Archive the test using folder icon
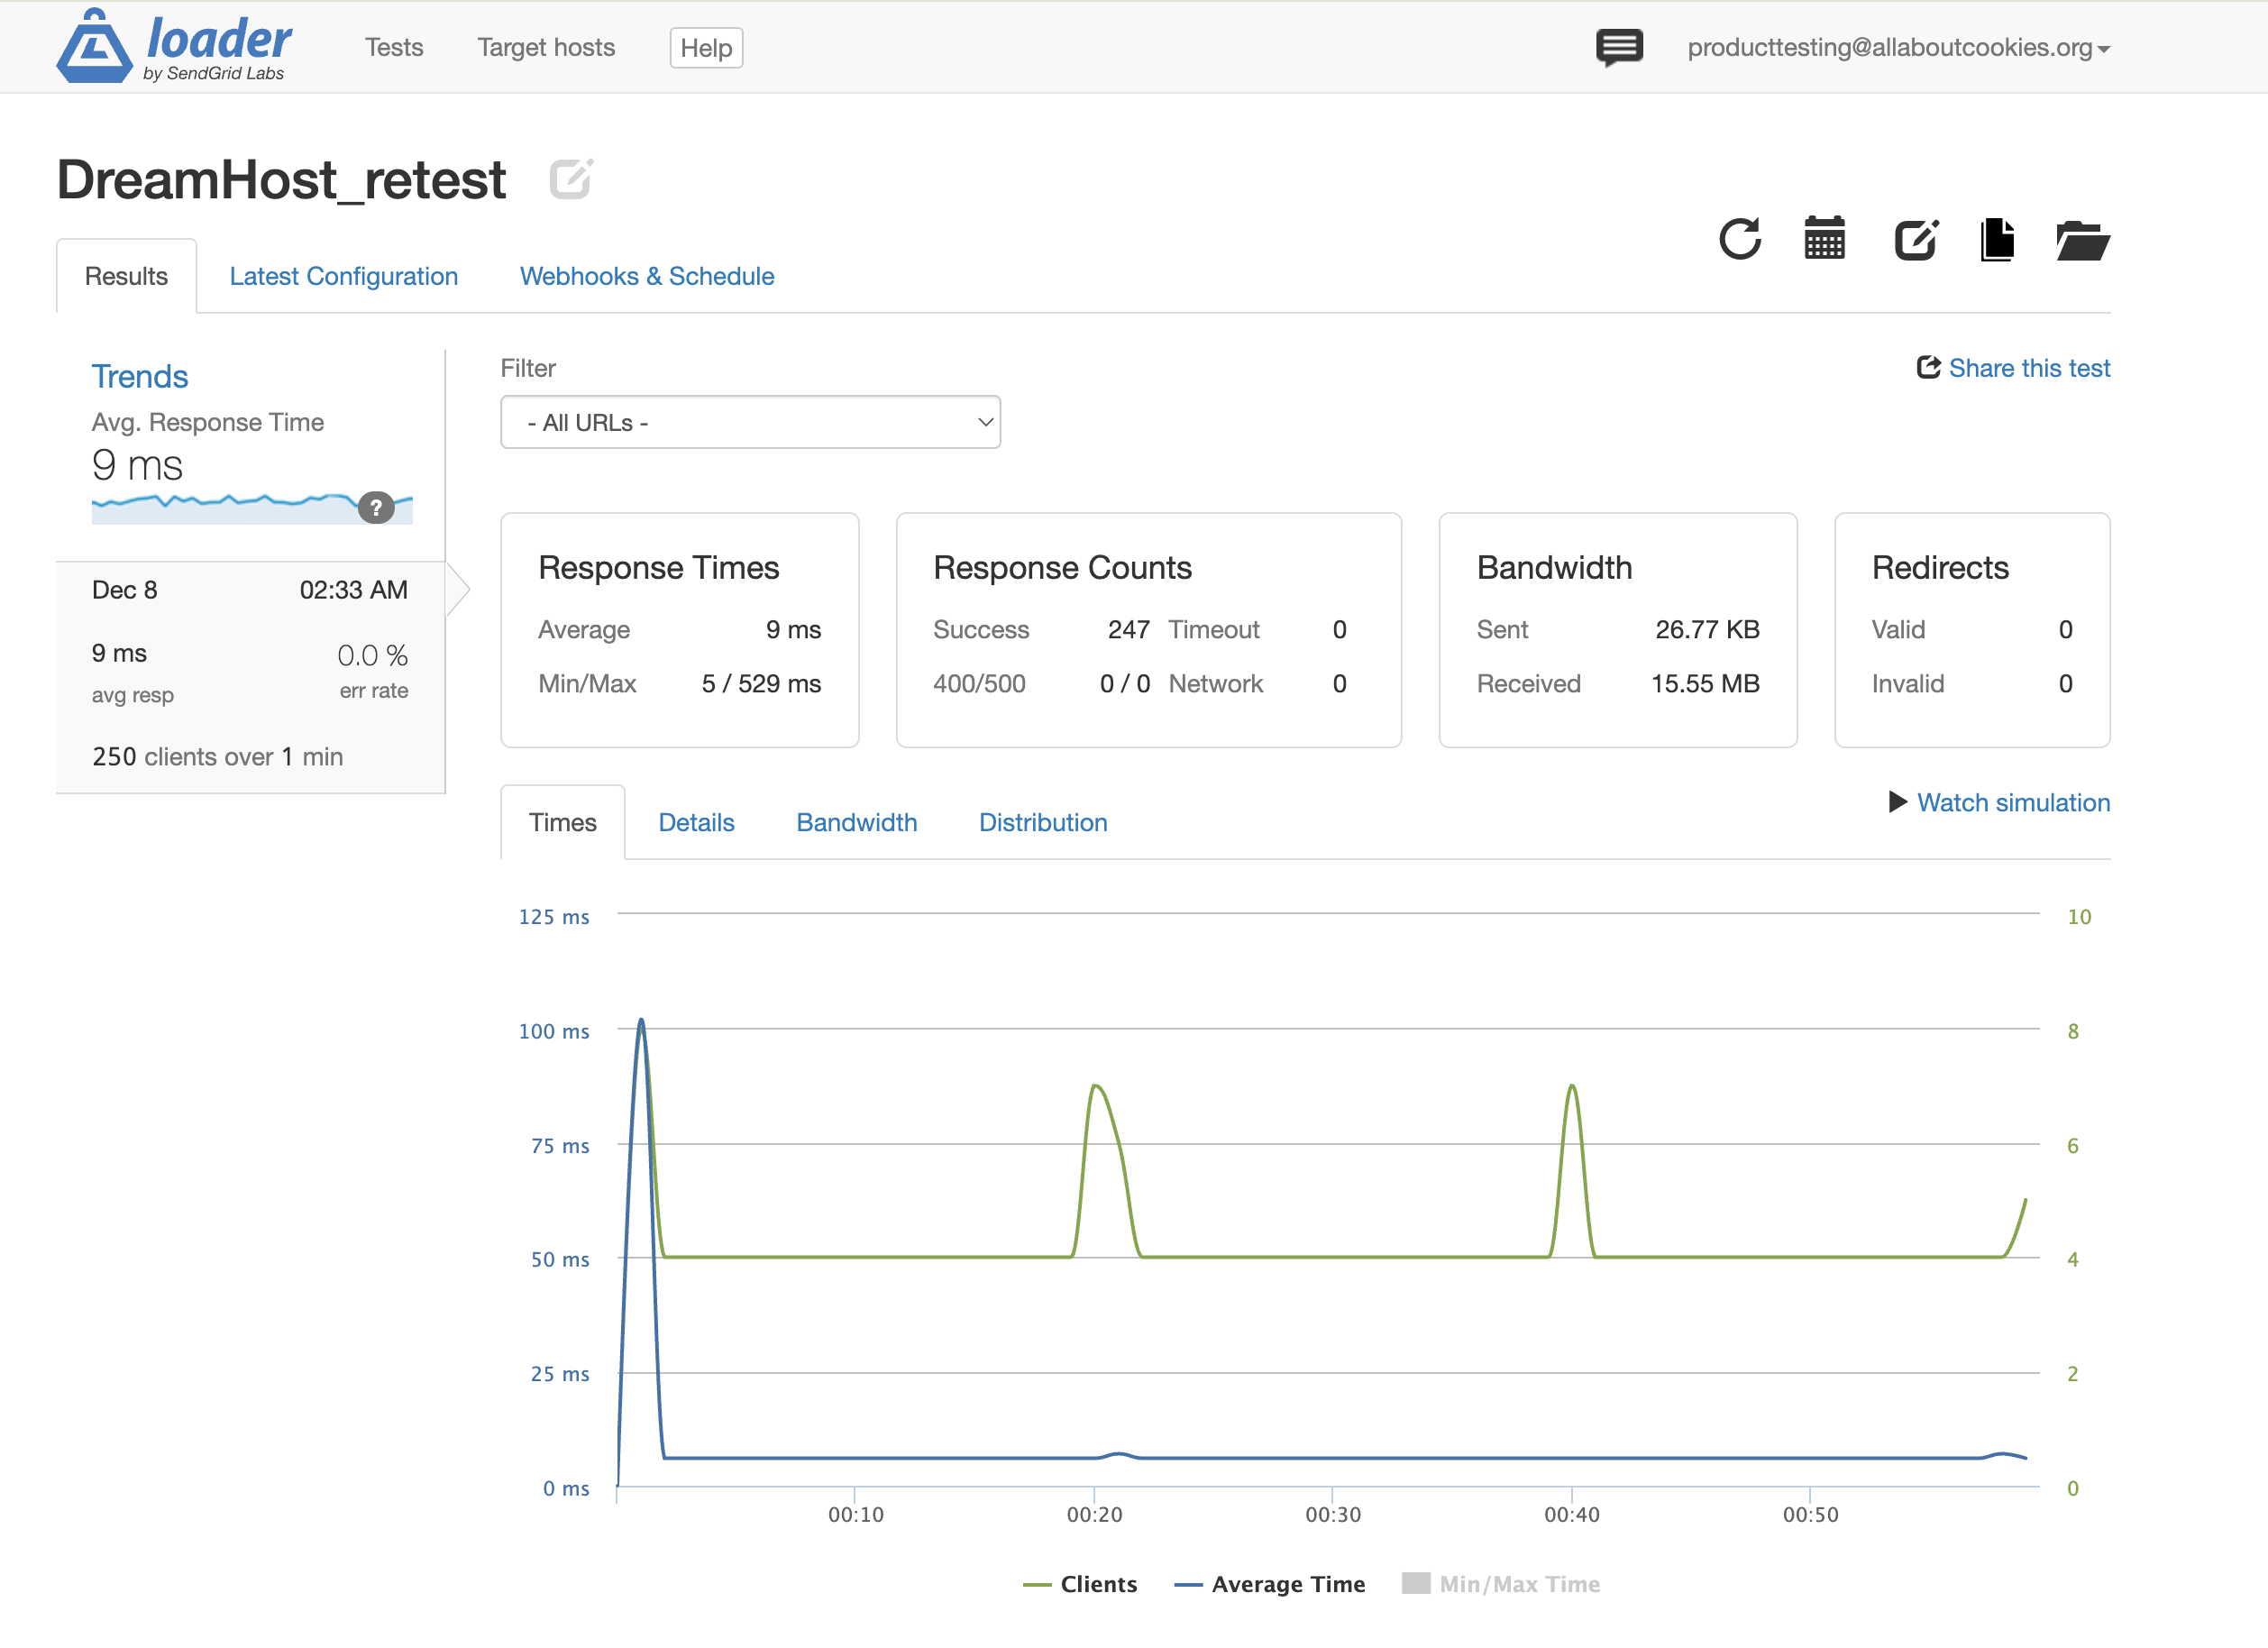Image resolution: width=2268 pixels, height=1648 pixels. (x=2082, y=240)
